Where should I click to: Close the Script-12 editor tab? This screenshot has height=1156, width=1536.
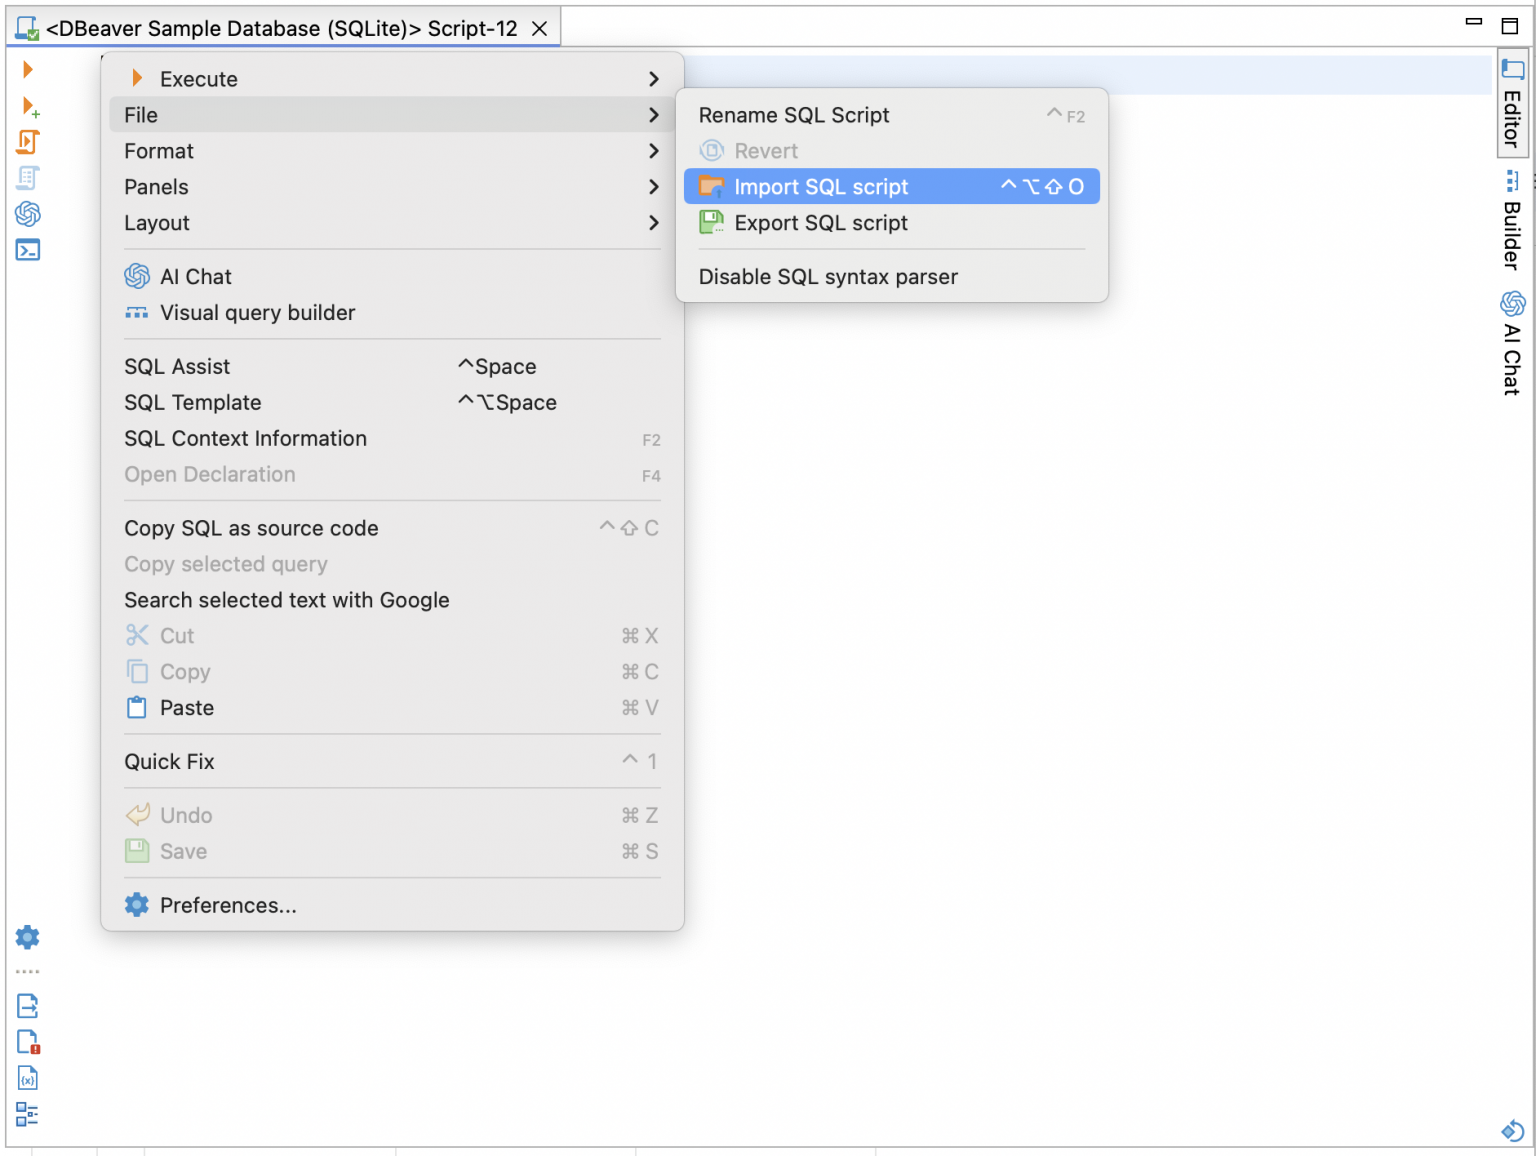[x=539, y=29]
